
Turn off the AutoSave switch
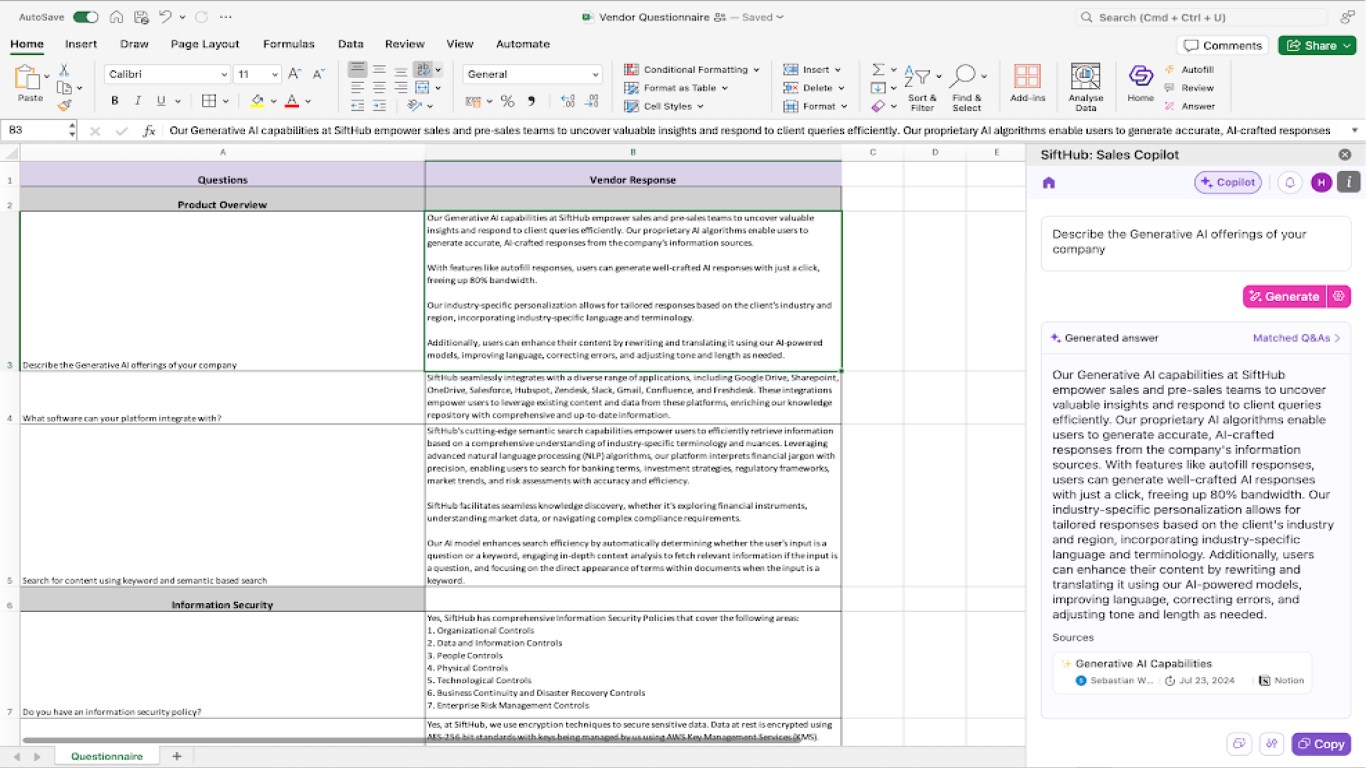point(86,17)
